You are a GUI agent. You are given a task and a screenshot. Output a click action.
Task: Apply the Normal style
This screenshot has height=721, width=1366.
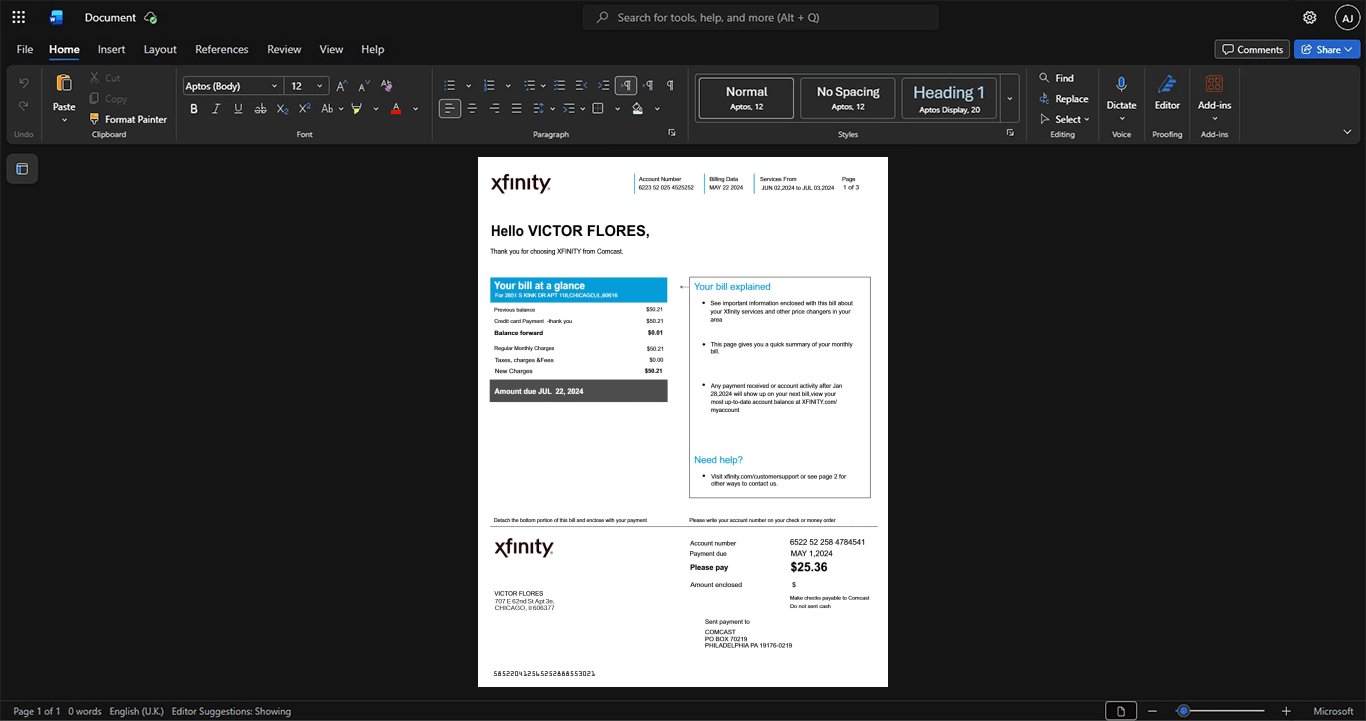point(747,98)
